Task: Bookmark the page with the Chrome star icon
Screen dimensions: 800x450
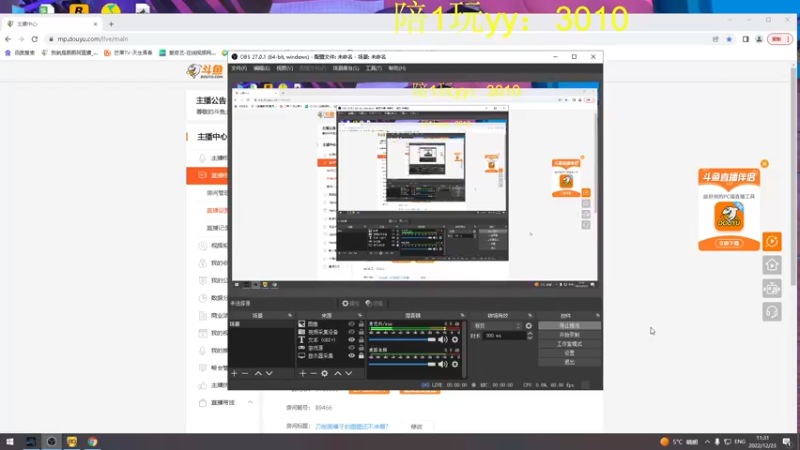Action: pos(729,39)
